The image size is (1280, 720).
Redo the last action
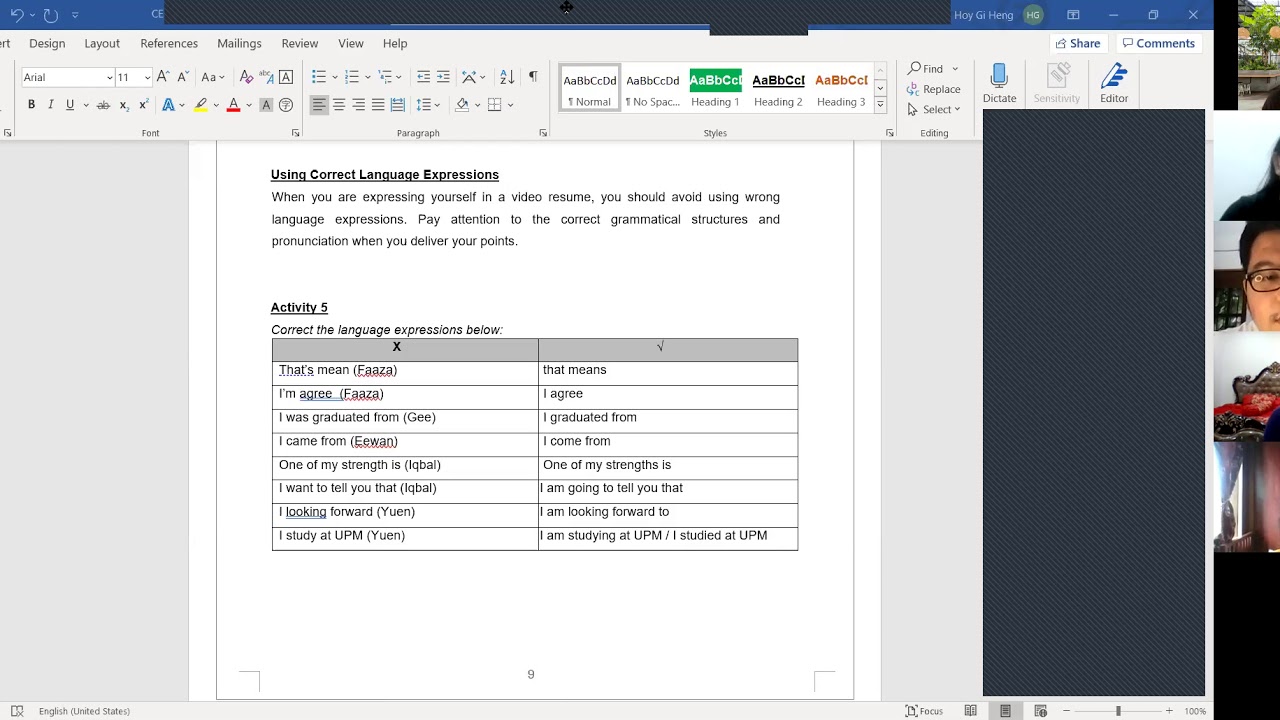pyautogui.click(x=51, y=15)
